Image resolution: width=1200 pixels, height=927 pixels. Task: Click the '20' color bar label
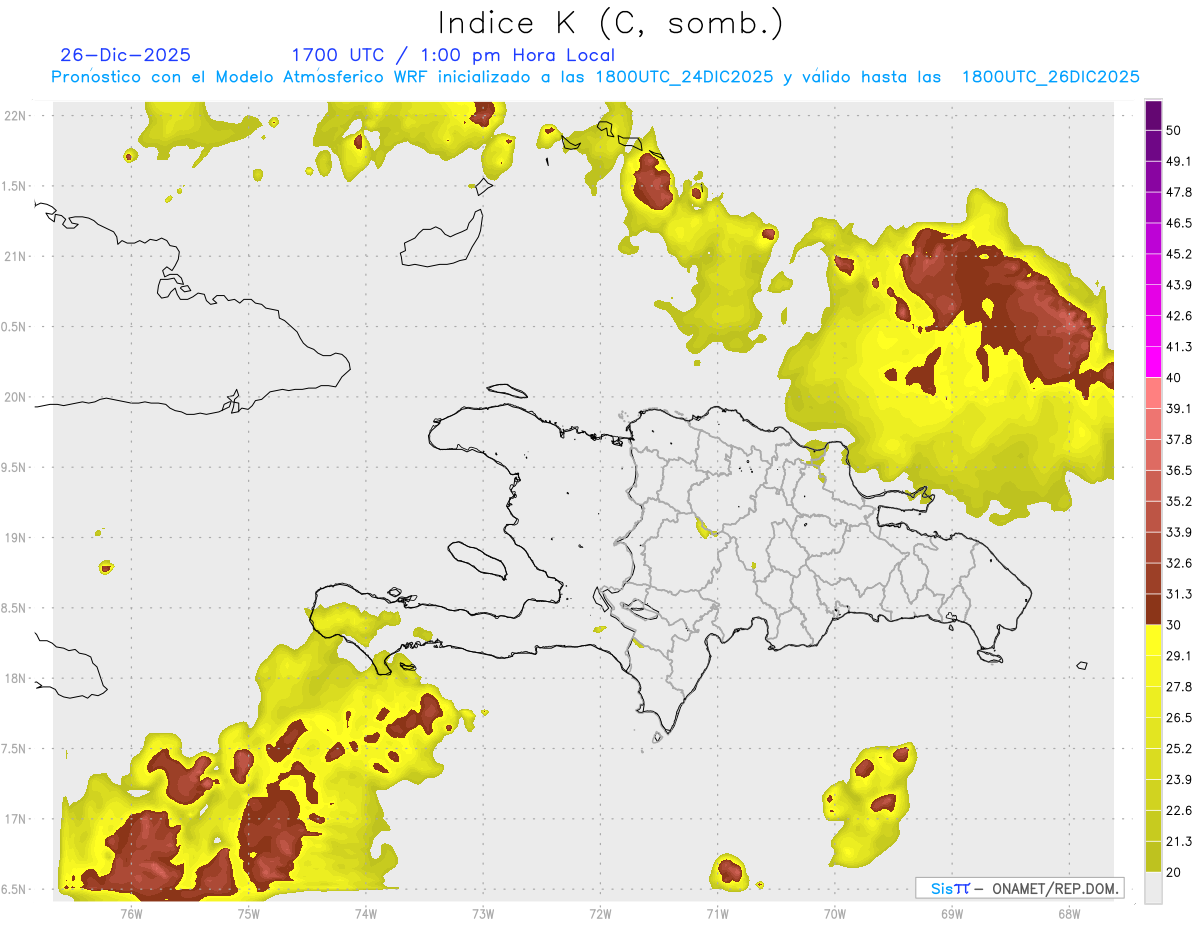(x=1174, y=872)
